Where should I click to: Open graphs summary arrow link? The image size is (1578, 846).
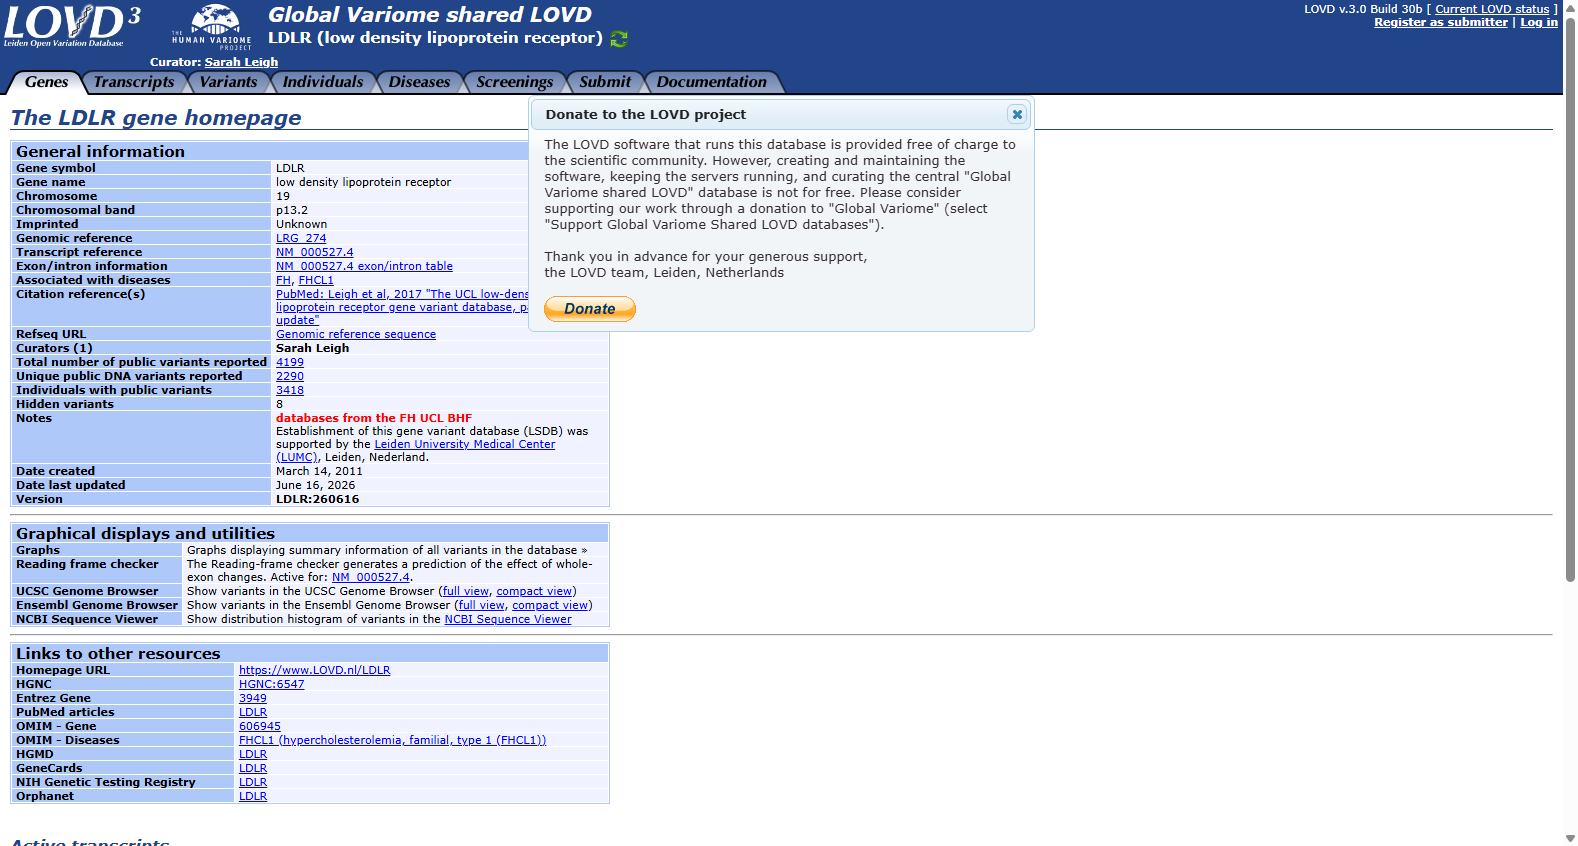pos(584,550)
